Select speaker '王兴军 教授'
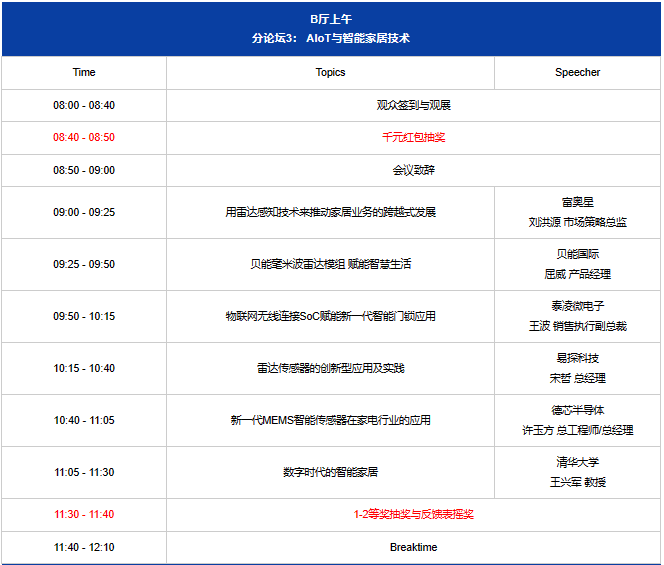Screen dimensions: 664x565 pyautogui.click(x=578, y=482)
